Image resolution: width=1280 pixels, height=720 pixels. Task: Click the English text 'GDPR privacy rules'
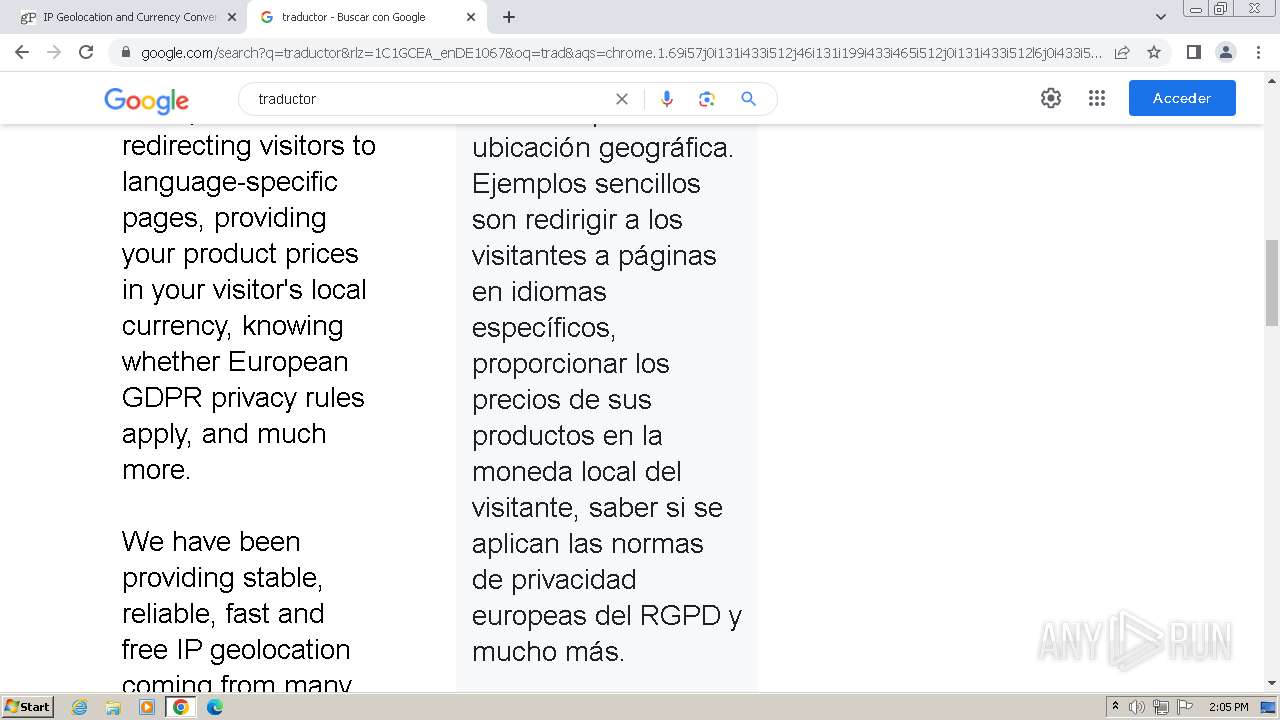pos(243,398)
